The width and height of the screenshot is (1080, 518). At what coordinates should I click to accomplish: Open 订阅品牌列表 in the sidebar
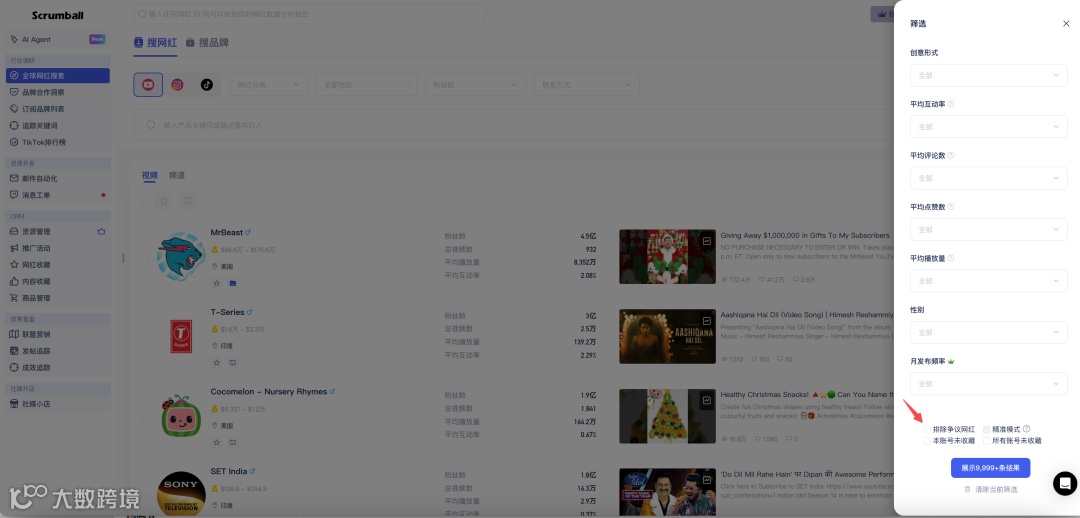tap(58, 109)
